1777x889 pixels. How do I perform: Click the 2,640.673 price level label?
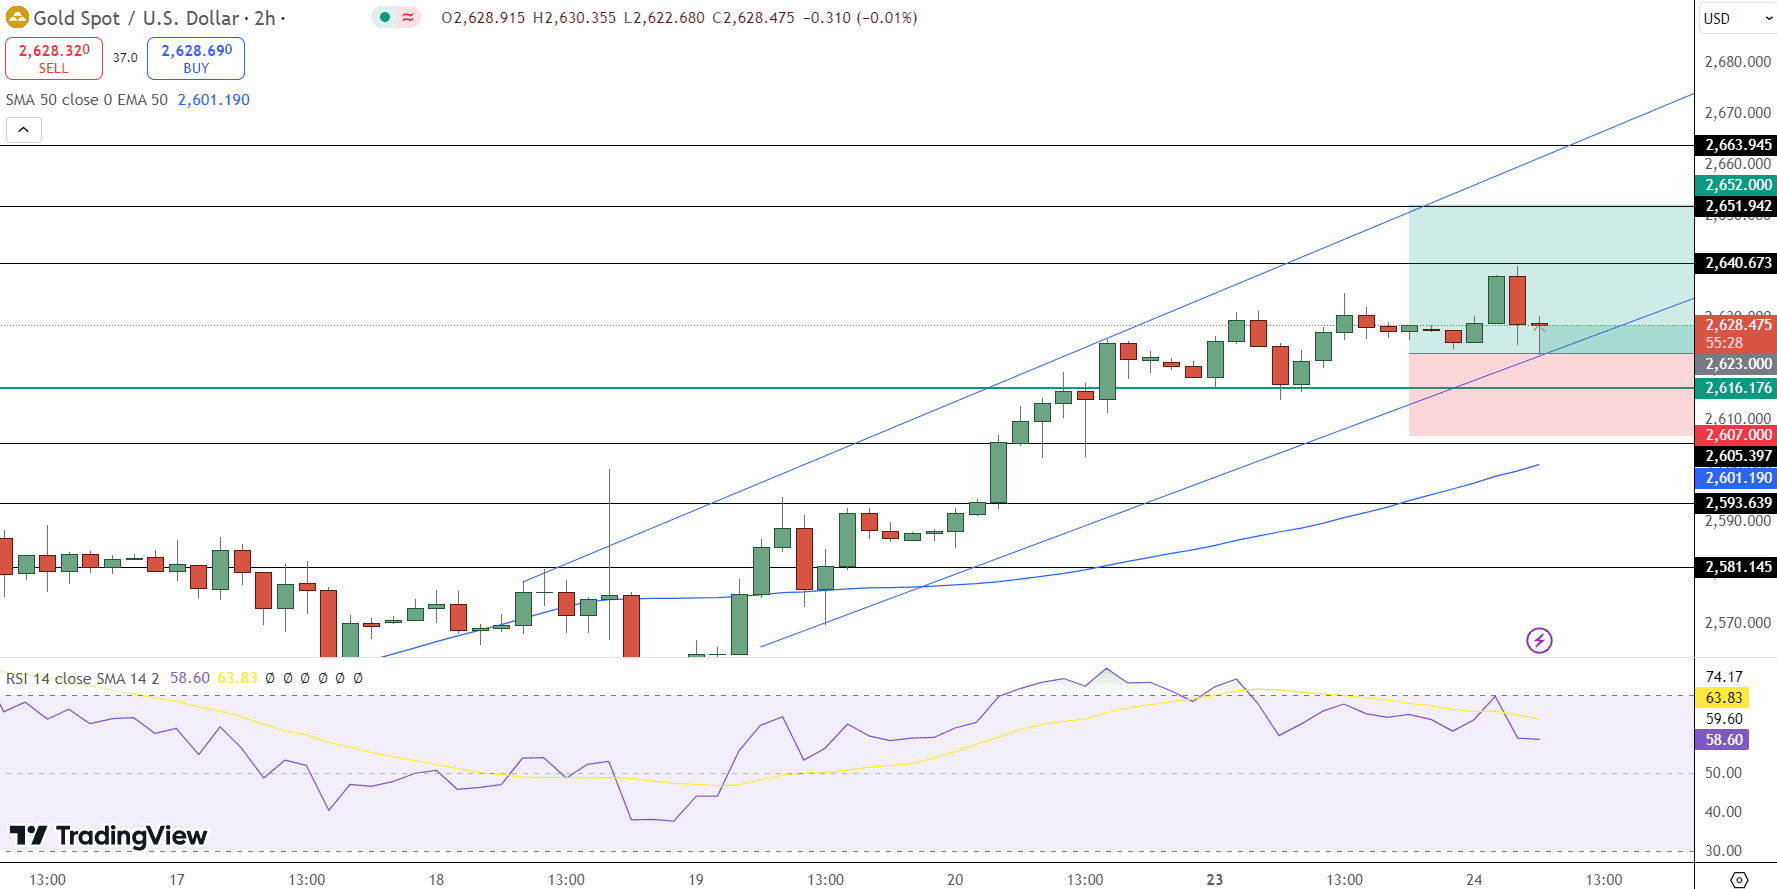tap(1736, 263)
